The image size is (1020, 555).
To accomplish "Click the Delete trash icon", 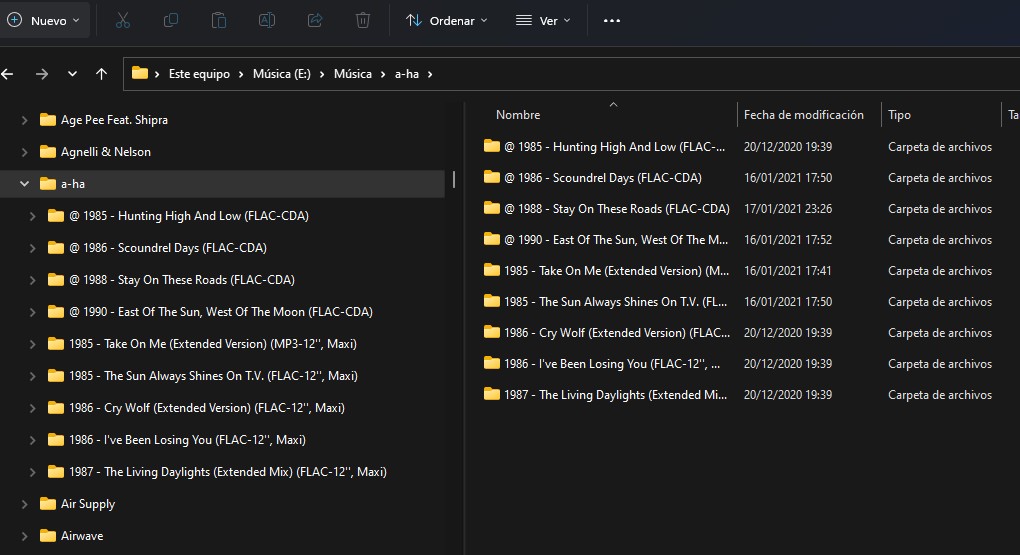I will pos(363,20).
